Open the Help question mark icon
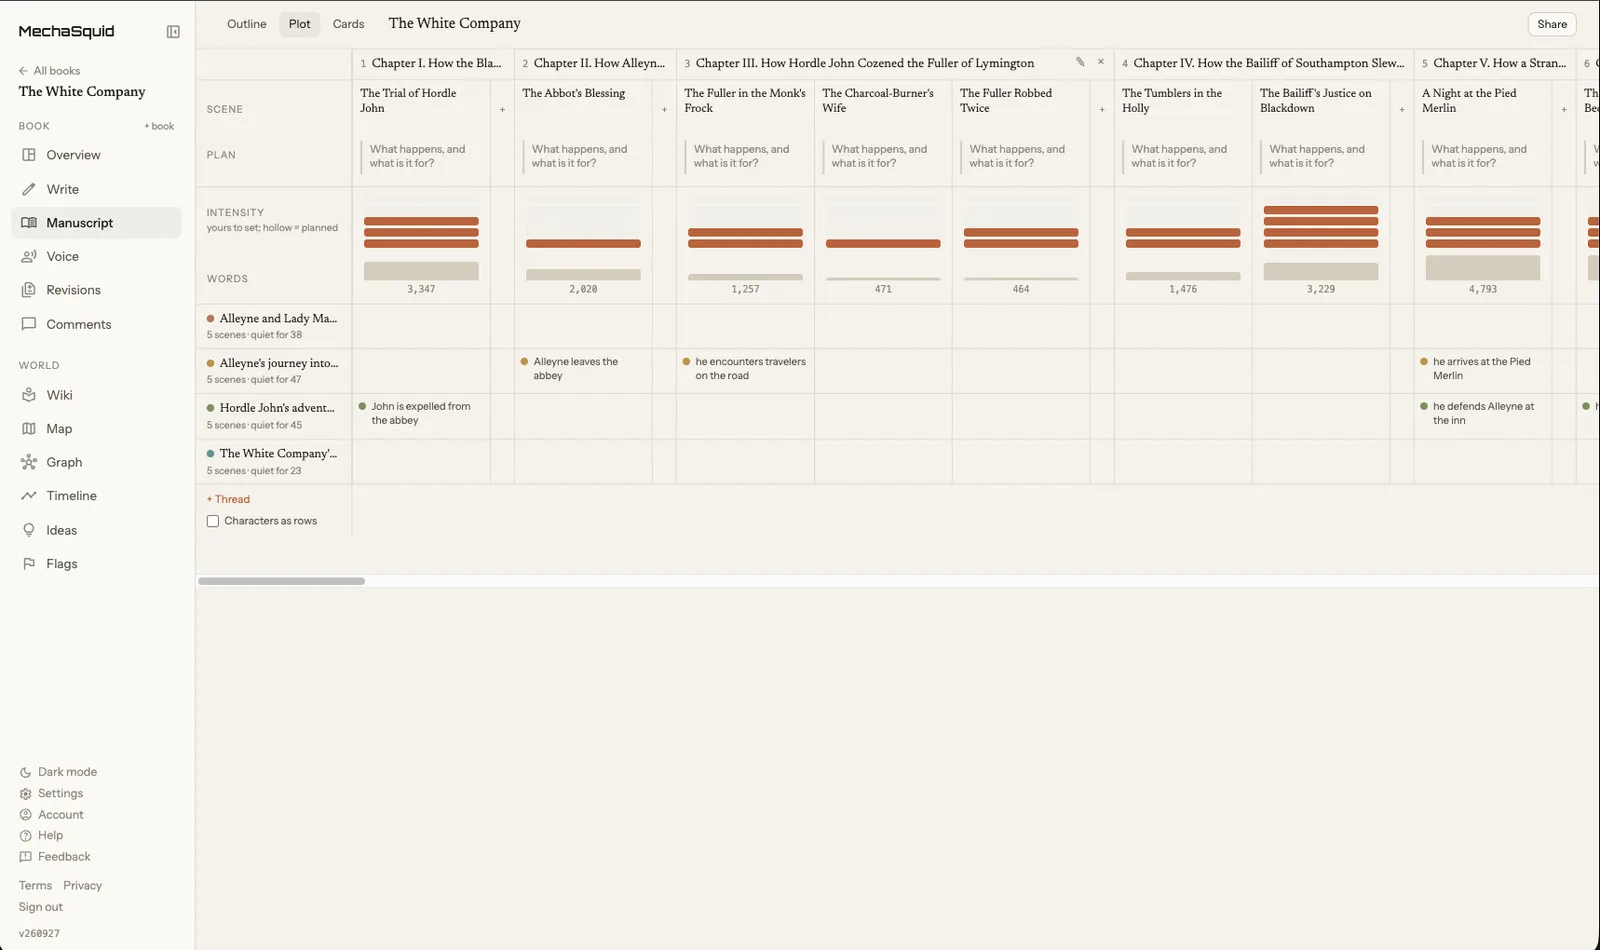1600x950 pixels. (x=25, y=836)
